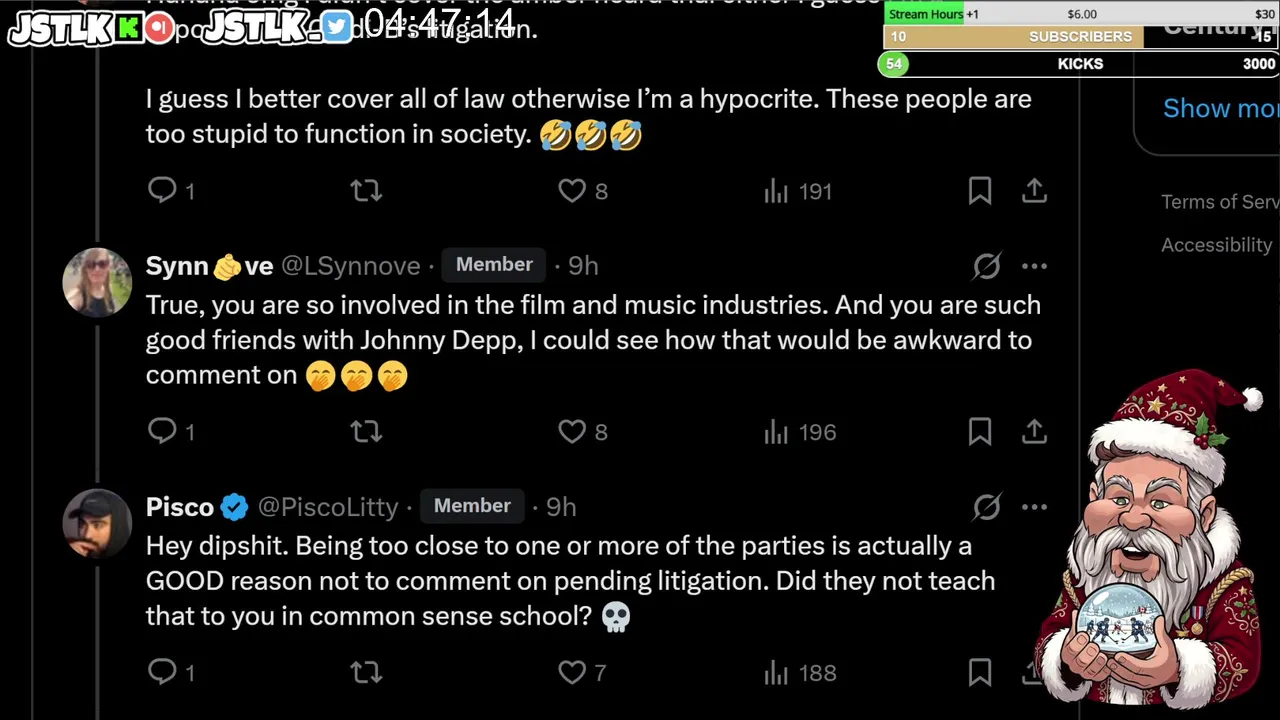This screenshot has height=720, width=1280.
Task: Open Grok icon on Synnove's tweet
Action: pyautogui.click(x=987, y=266)
